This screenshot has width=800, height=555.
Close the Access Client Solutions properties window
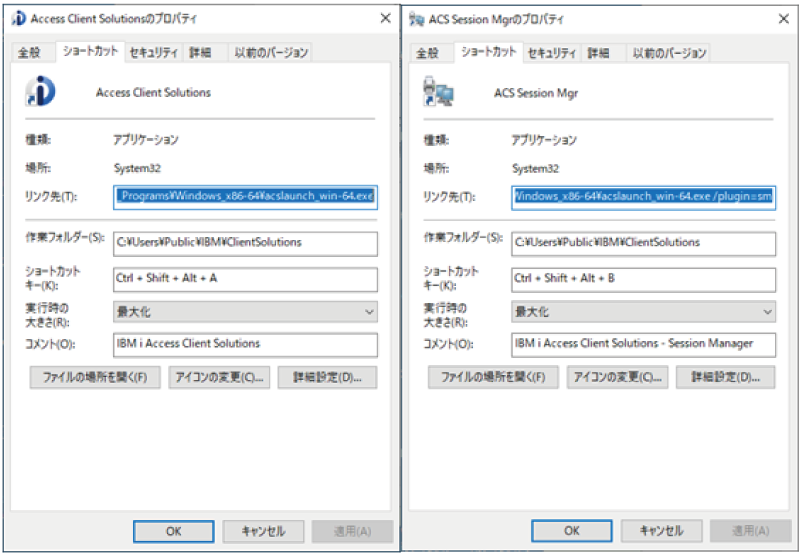(386, 18)
